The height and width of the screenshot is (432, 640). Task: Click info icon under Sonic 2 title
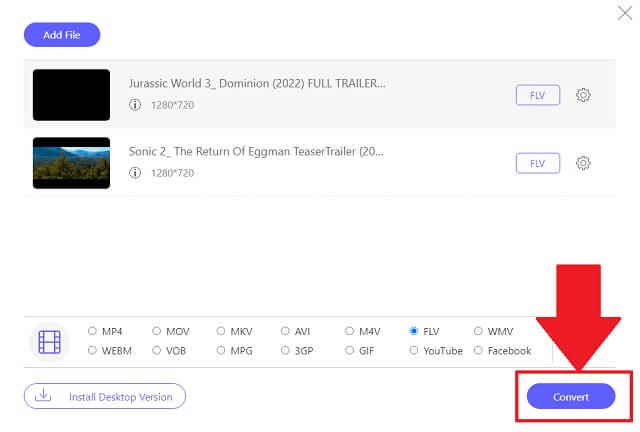(x=135, y=173)
